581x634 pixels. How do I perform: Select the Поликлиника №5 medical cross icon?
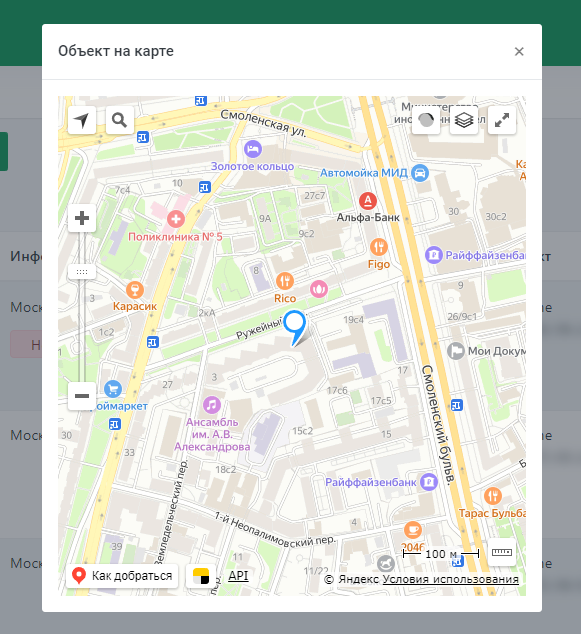[176, 220]
